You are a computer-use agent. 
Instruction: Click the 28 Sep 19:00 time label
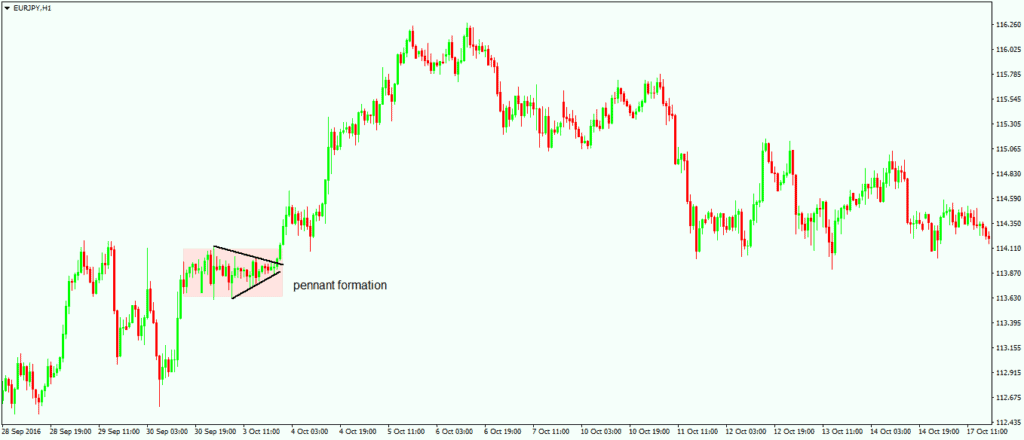click(70, 432)
